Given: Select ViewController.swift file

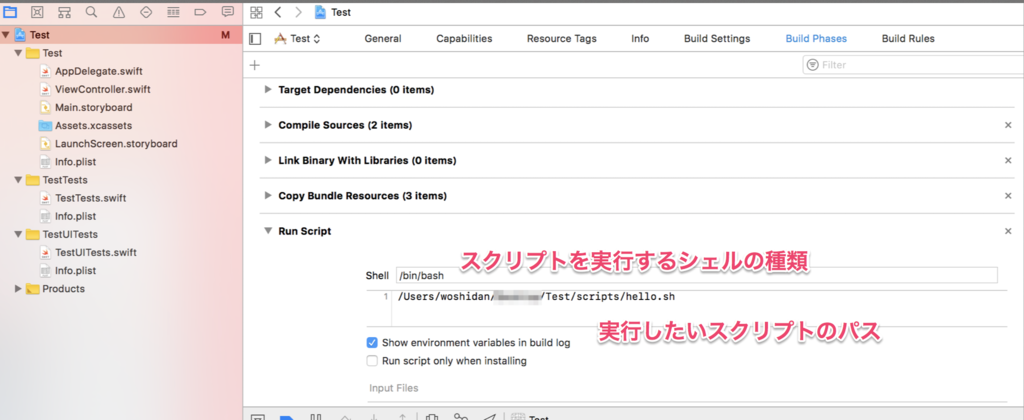Looking at the screenshot, I should (103, 89).
